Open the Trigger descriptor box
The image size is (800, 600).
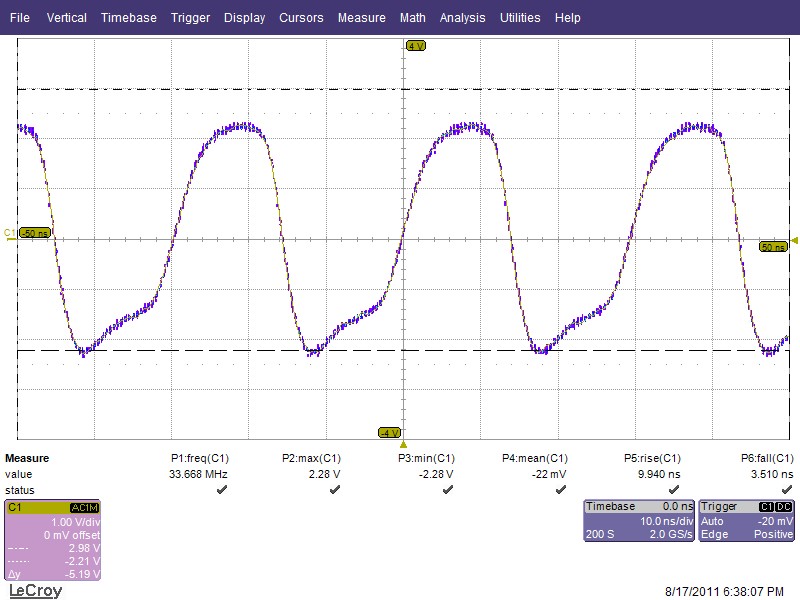(x=746, y=520)
